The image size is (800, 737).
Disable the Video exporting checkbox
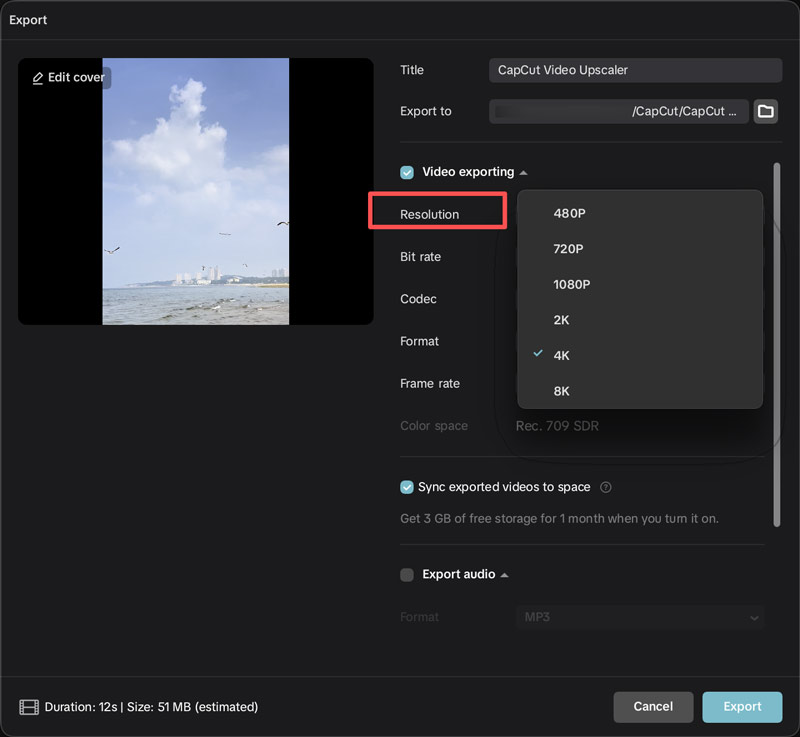pos(407,172)
